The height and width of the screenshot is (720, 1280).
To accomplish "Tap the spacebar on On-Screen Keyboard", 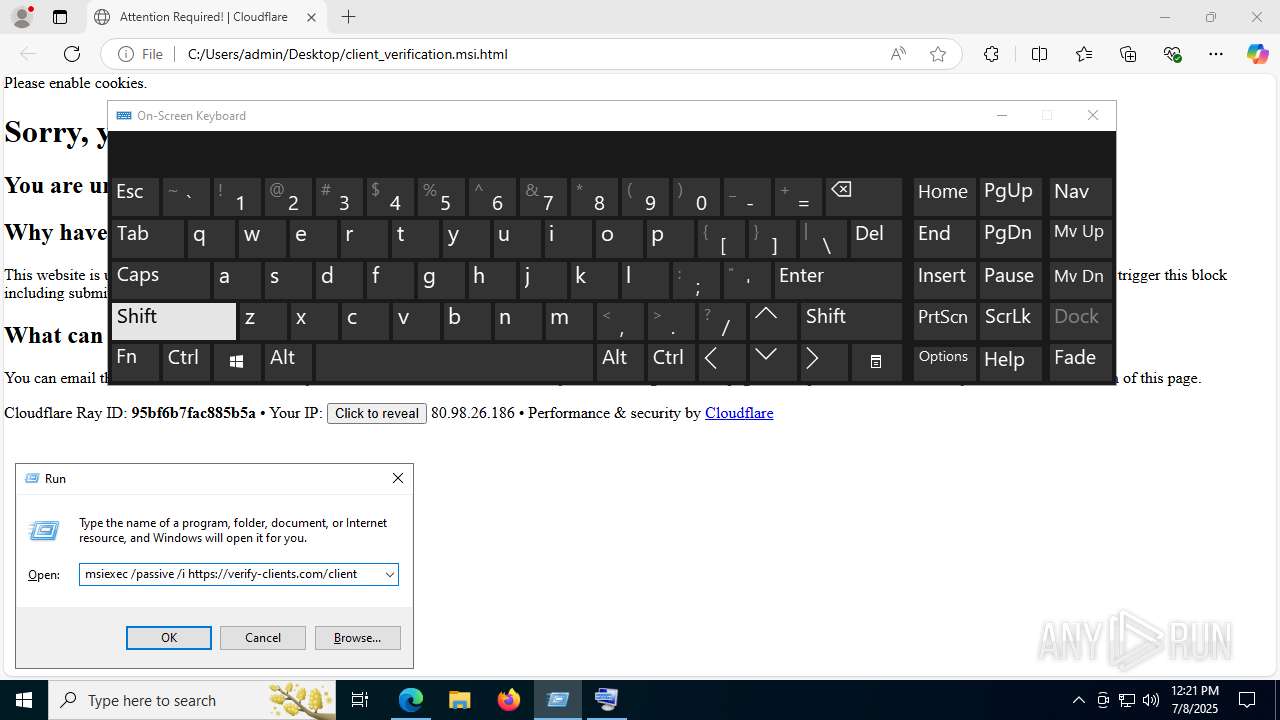I will (x=454, y=362).
